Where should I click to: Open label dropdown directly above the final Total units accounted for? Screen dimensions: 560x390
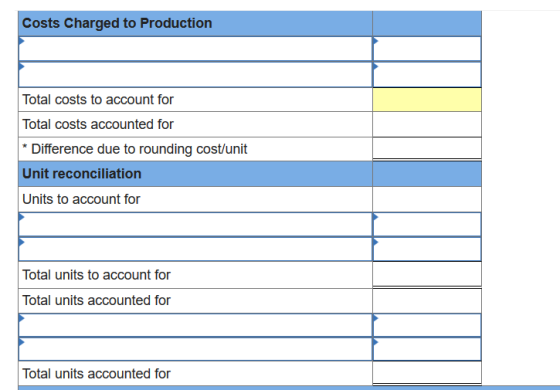click(195, 349)
